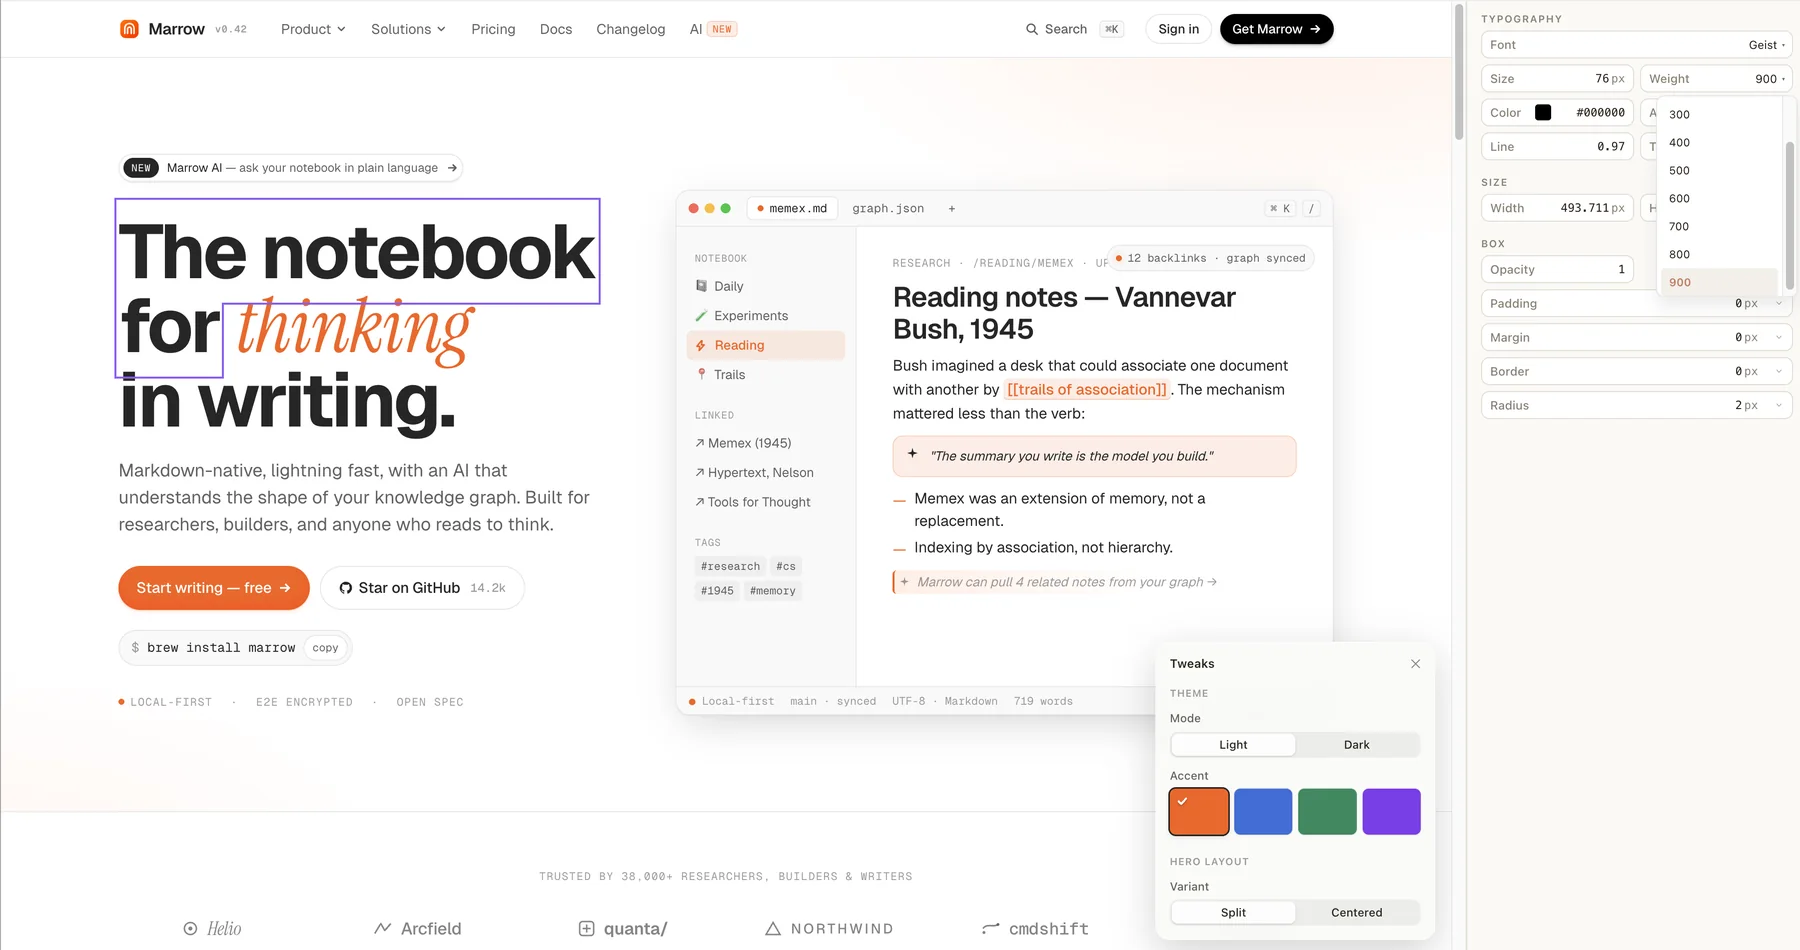Click the magnifier icon beside Search
Viewport: 1800px width, 950px height.
[1032, 29]
